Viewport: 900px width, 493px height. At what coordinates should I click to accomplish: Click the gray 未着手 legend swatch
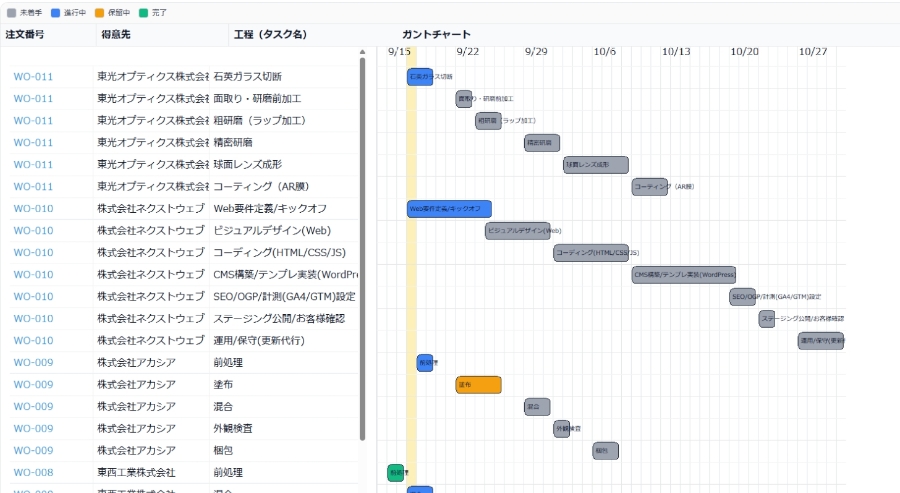tap(11, 12)
